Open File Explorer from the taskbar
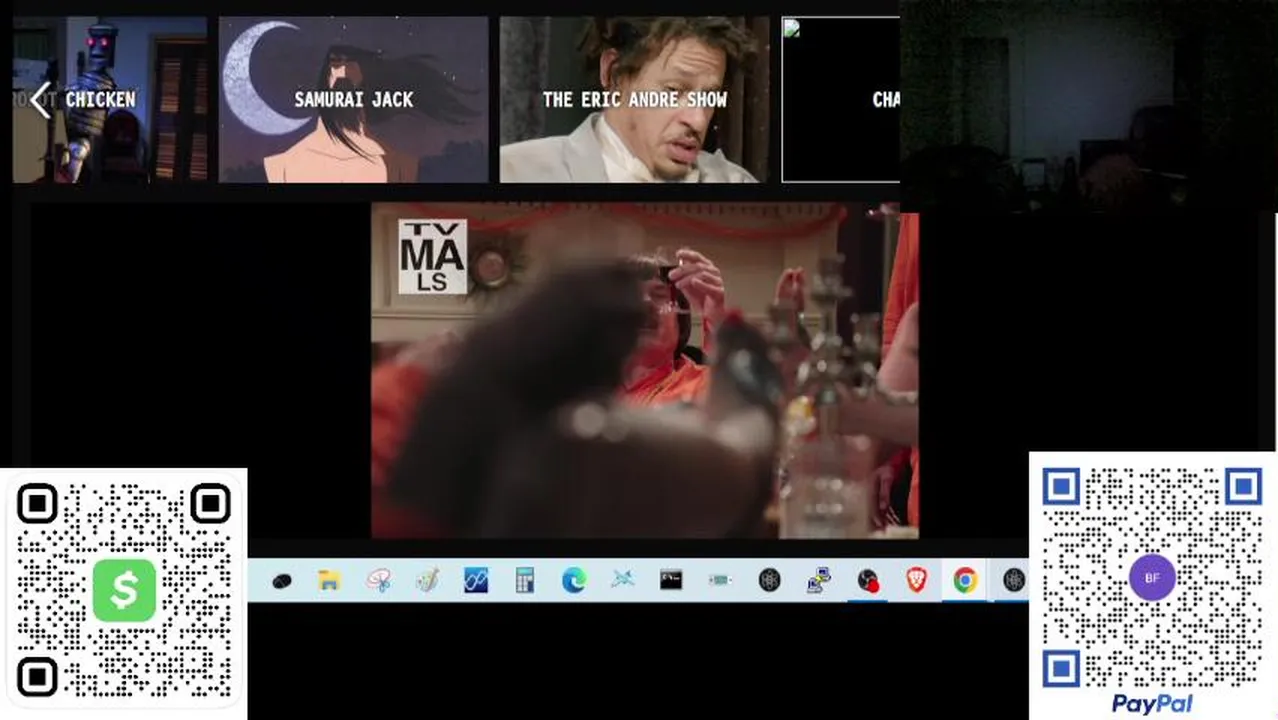This screenshot has height=720, width=1278. (329, 580)
